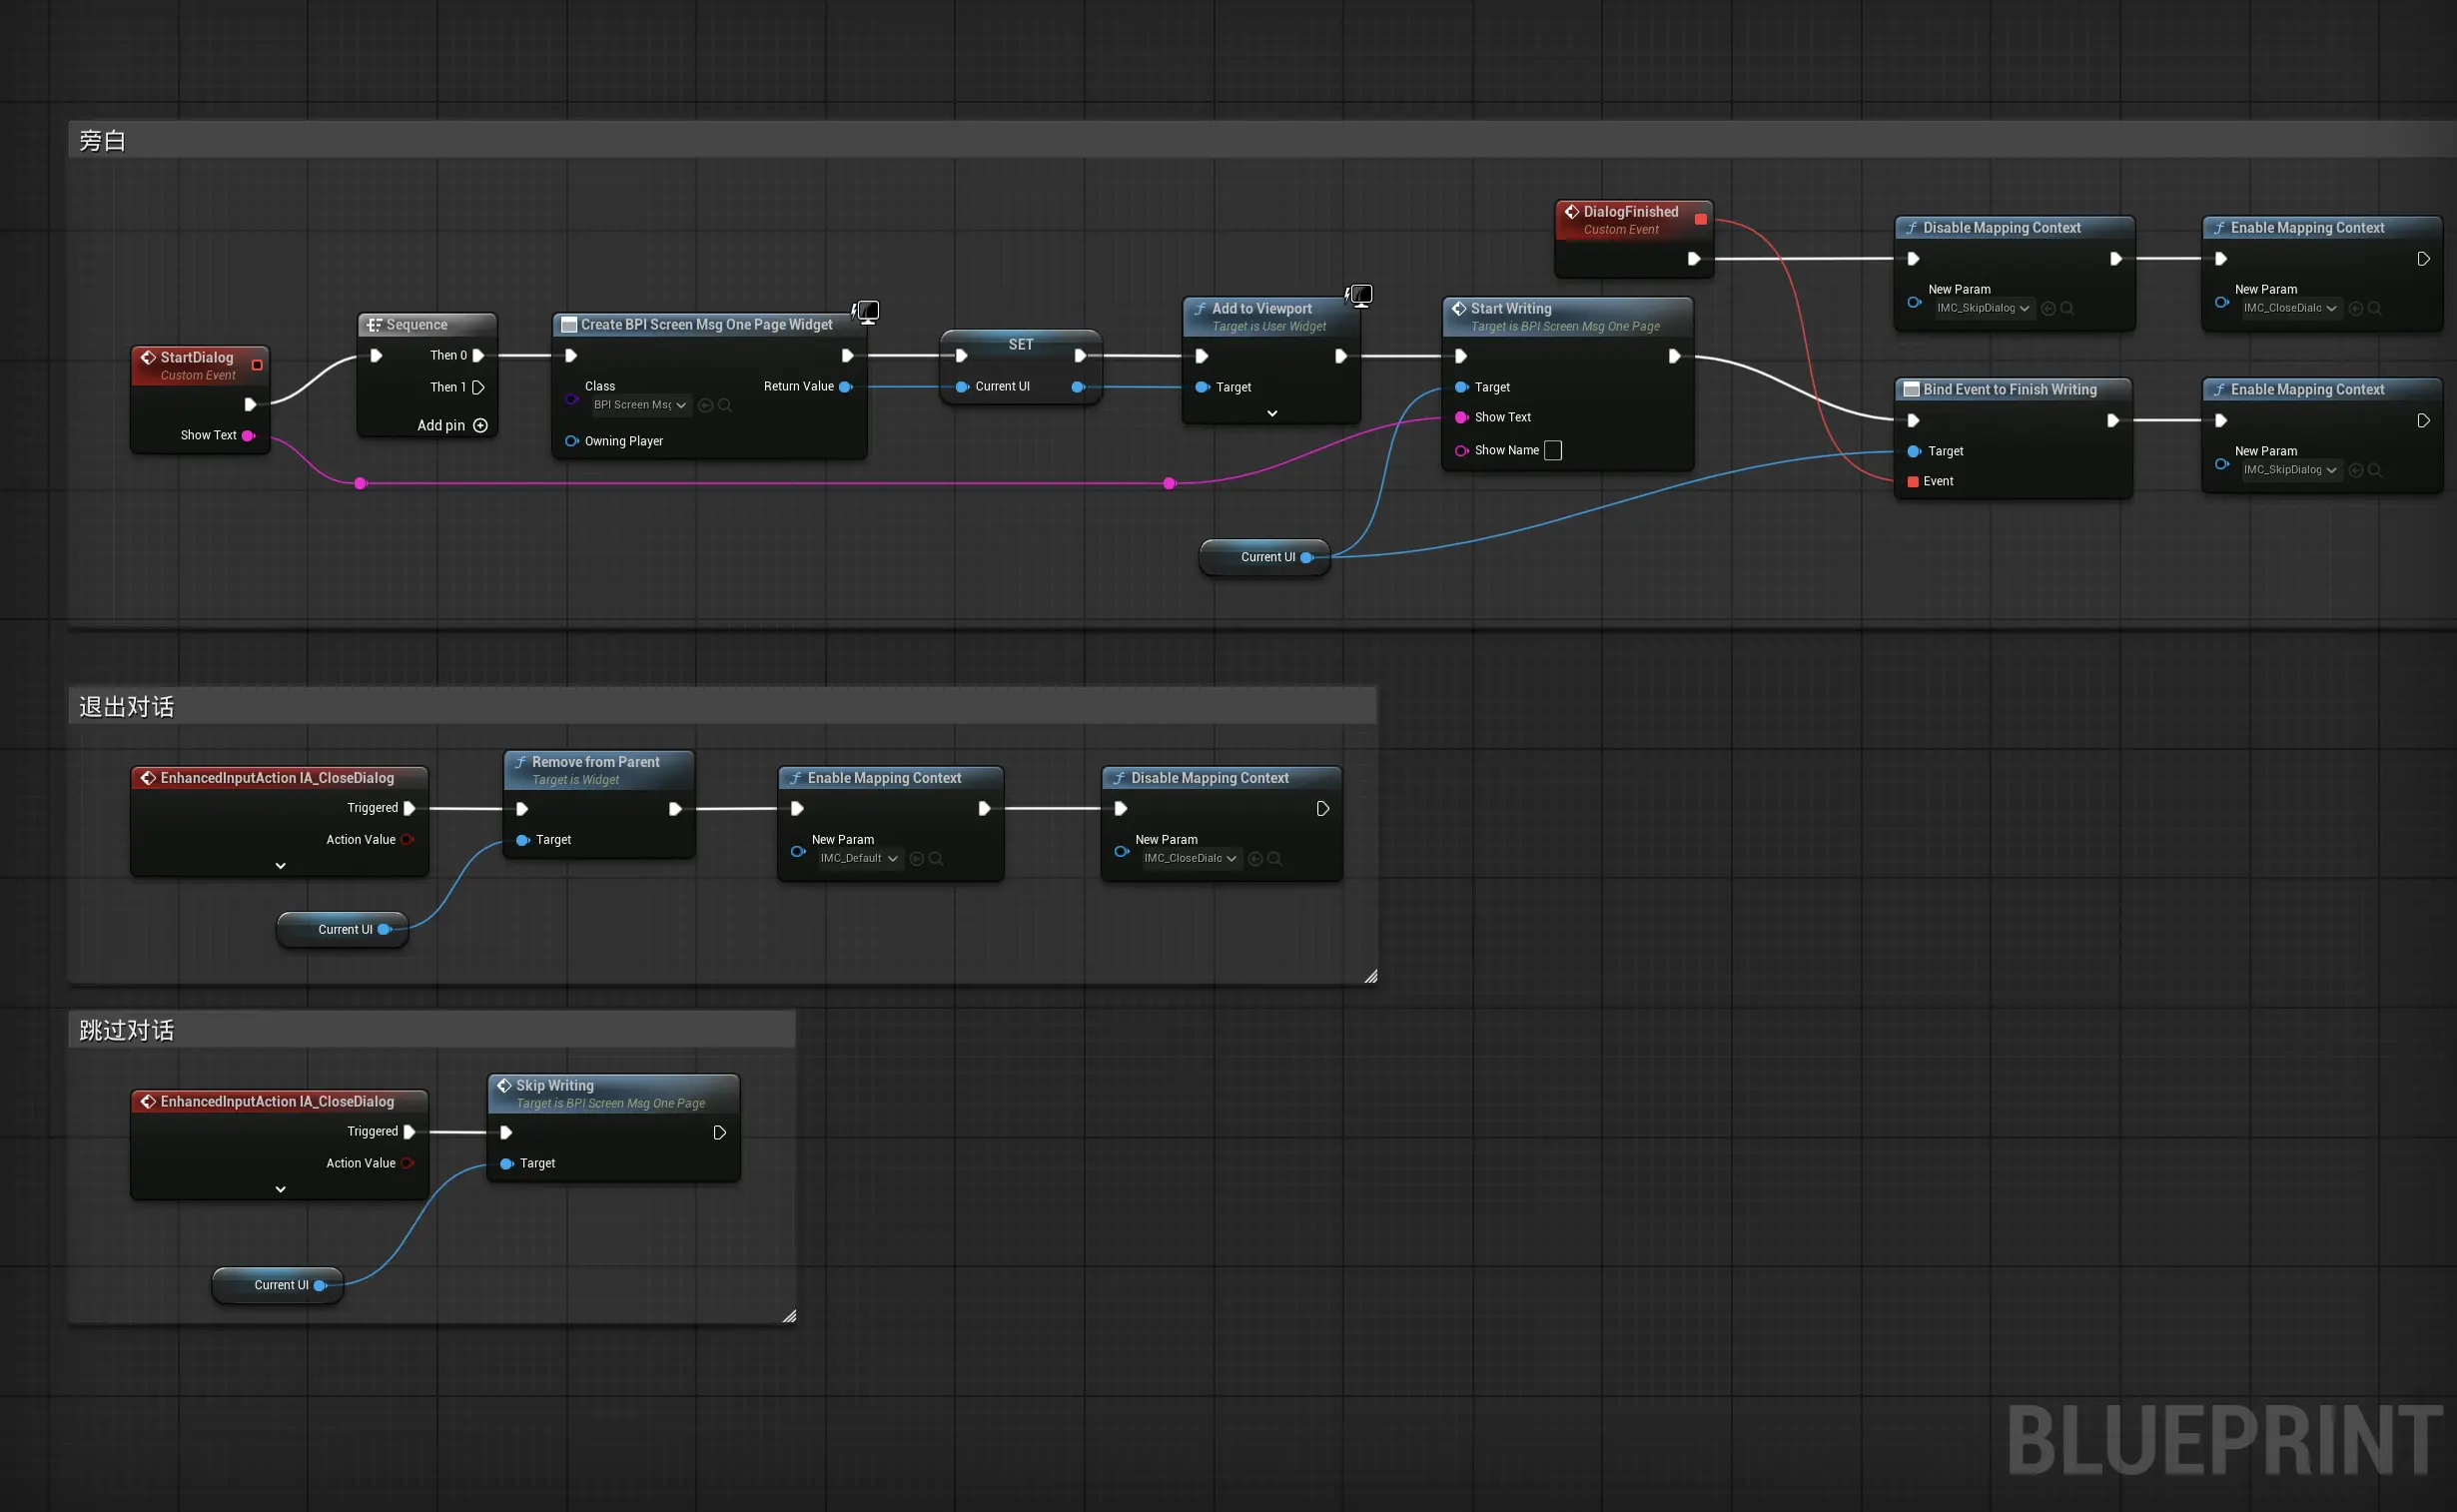Click red delegate pin on DialogFinished event

click(1700, 219)
